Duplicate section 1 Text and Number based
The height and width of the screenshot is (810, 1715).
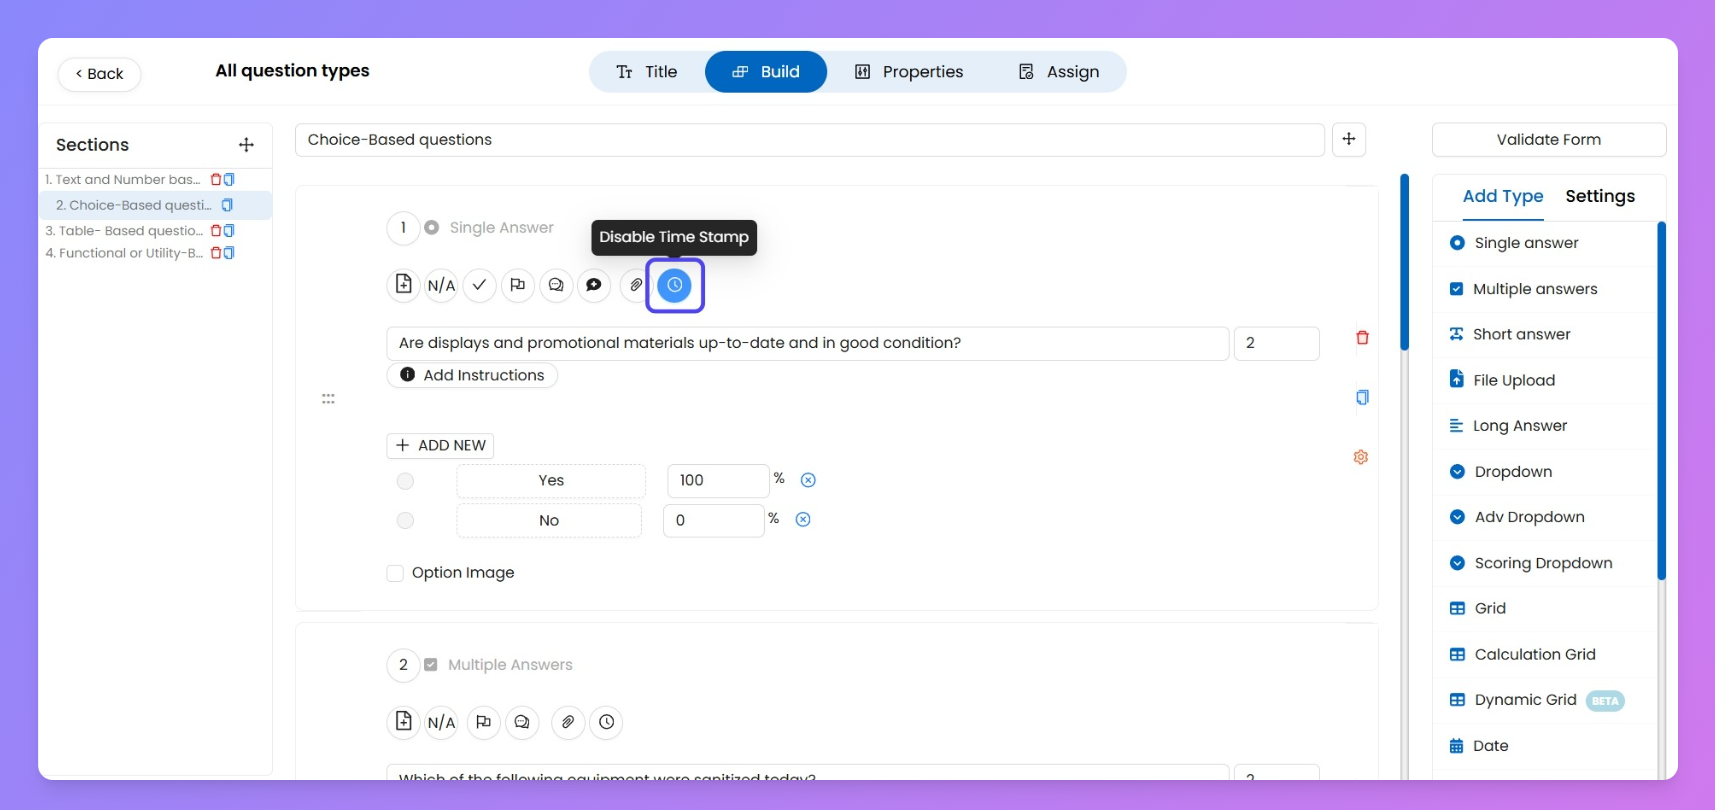pyautogui.click(x=229, y=180)
